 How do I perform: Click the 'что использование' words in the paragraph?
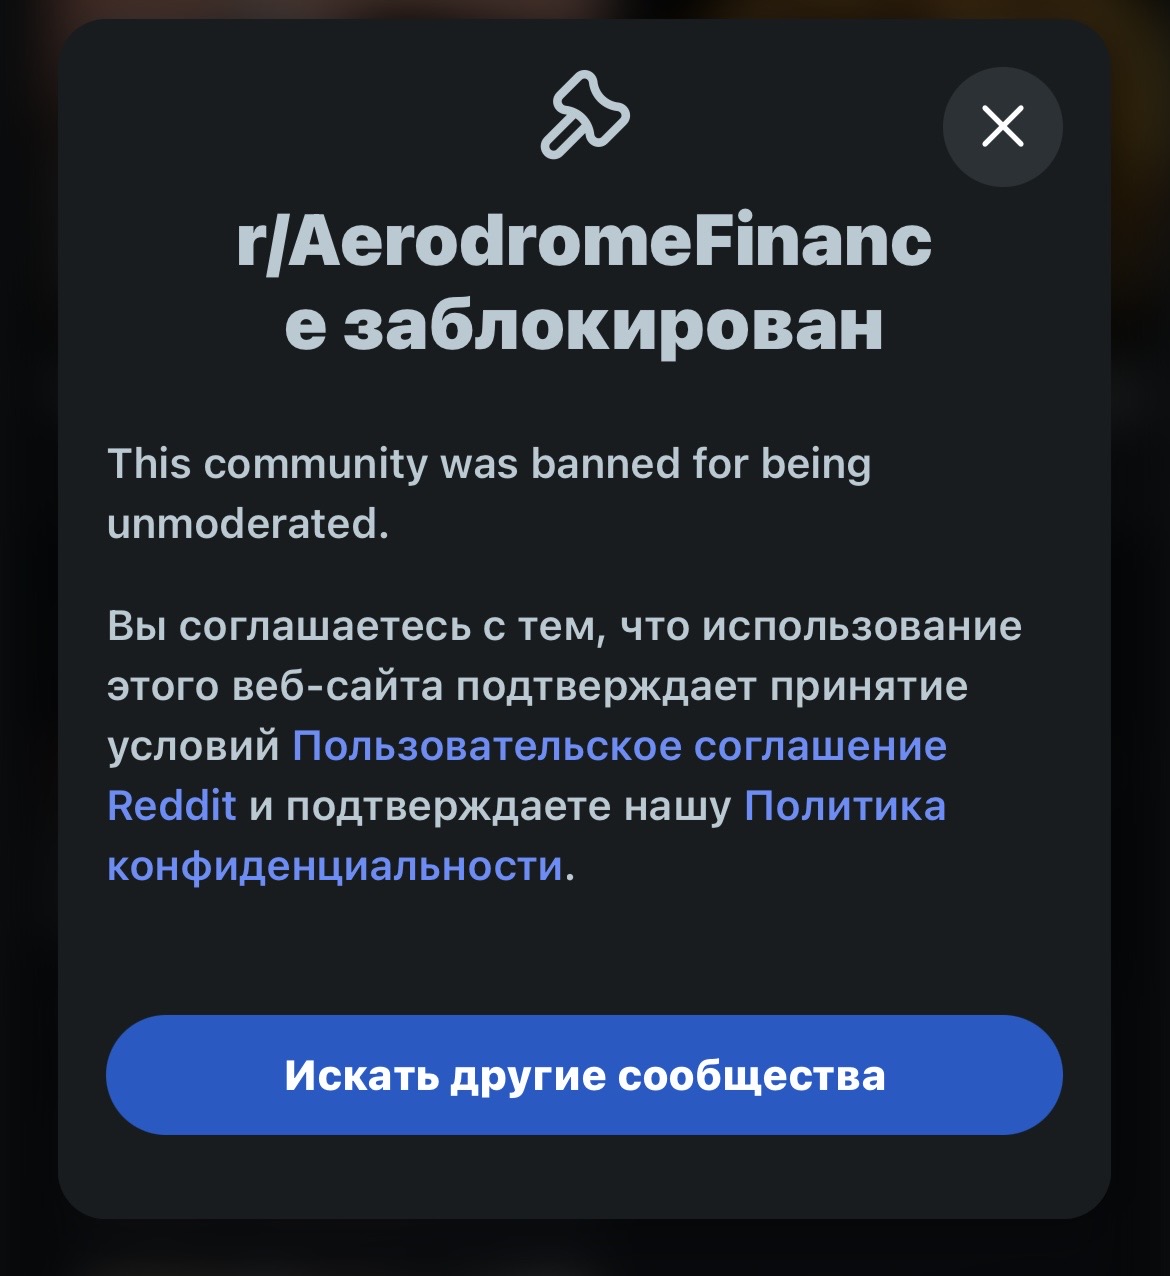pyautogui.click(x=821, y=627)
